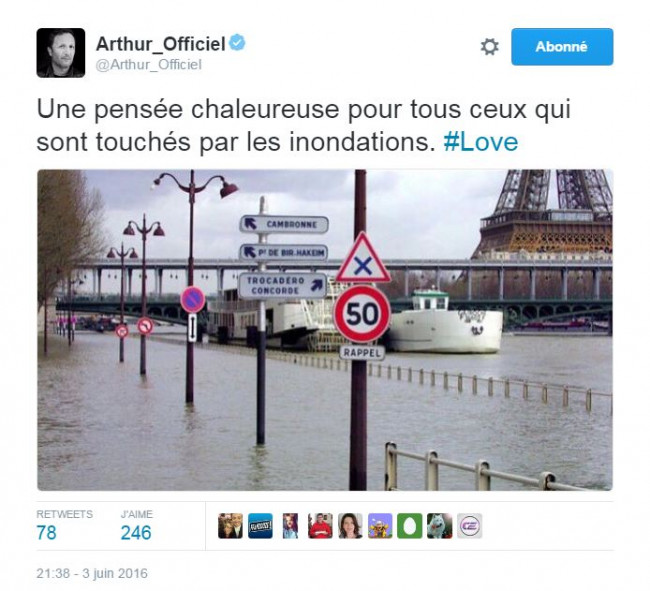Open the #Love hashtag
This screenshot has width=650, height=591.
pos(481,142)
